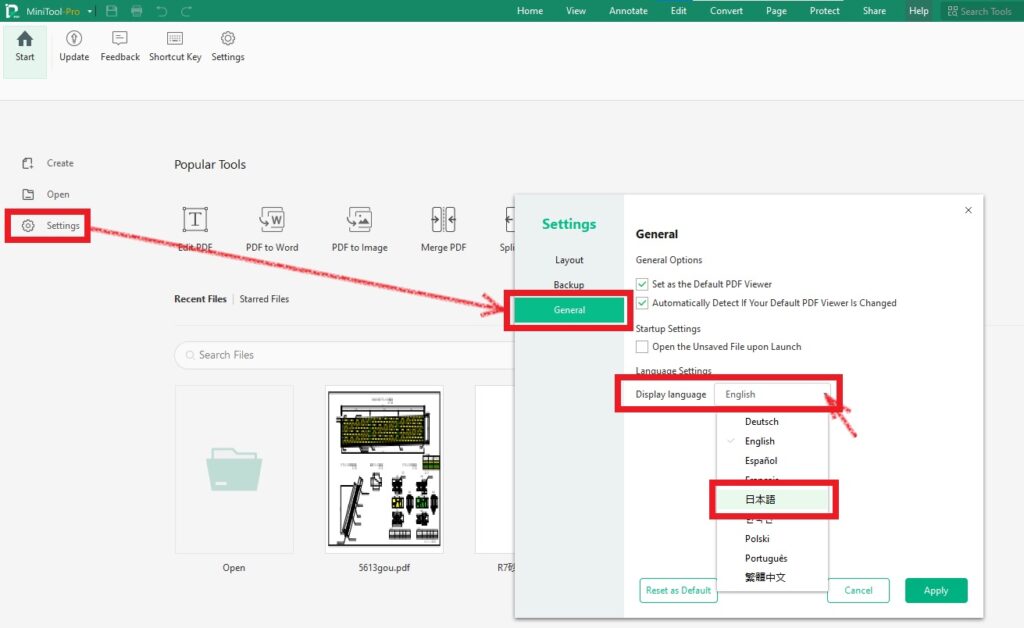Click the Cancel button
This screenshot has height=628, width=1024.
(x=858, y=590)
